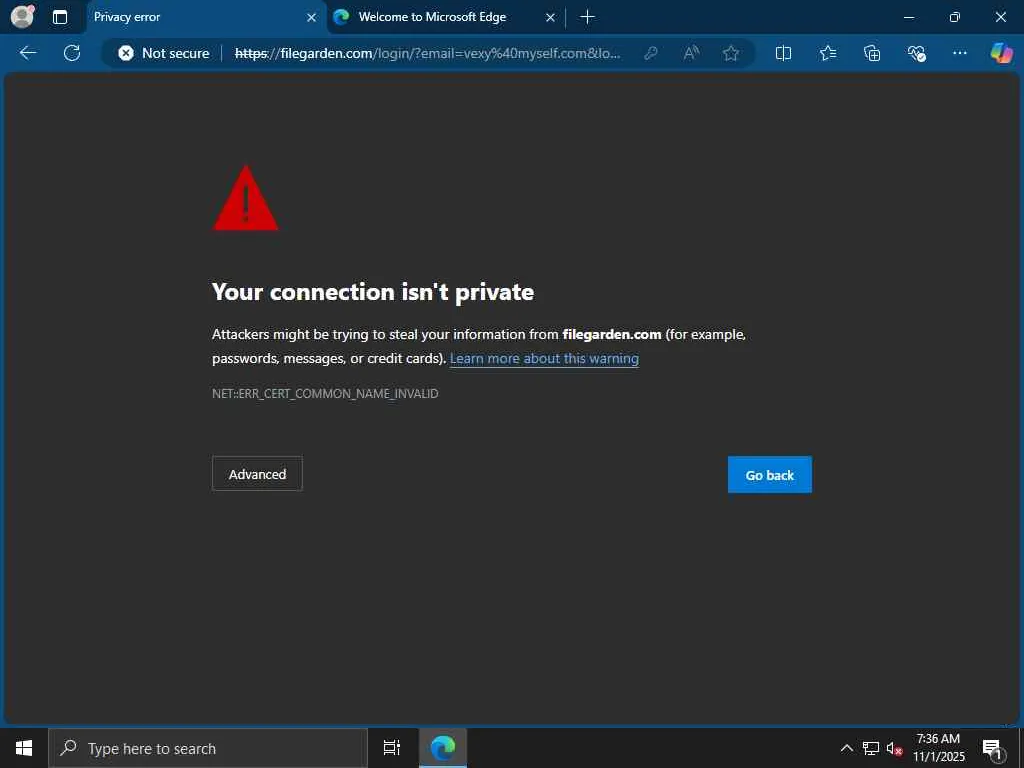Open the browser profile avatar
Screen dimensions: 1024x768
pos(22,16)
